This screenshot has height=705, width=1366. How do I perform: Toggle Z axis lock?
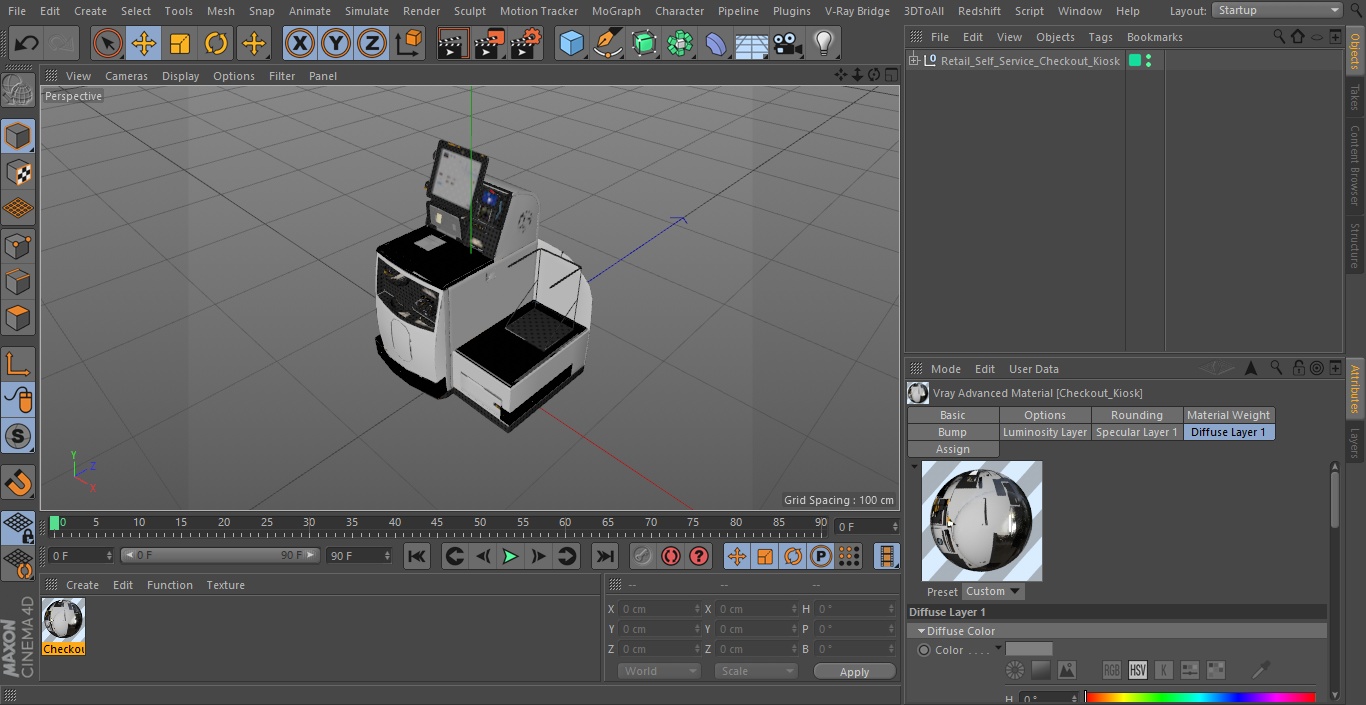(372, 43)
